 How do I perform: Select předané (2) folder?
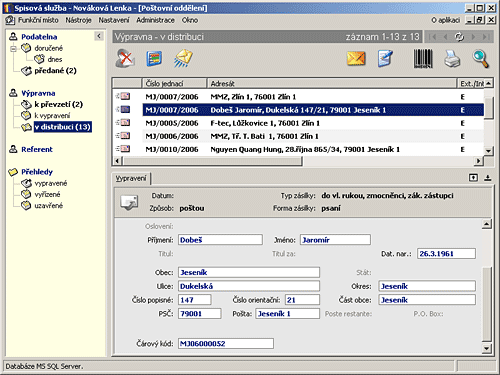pos(55,71)
